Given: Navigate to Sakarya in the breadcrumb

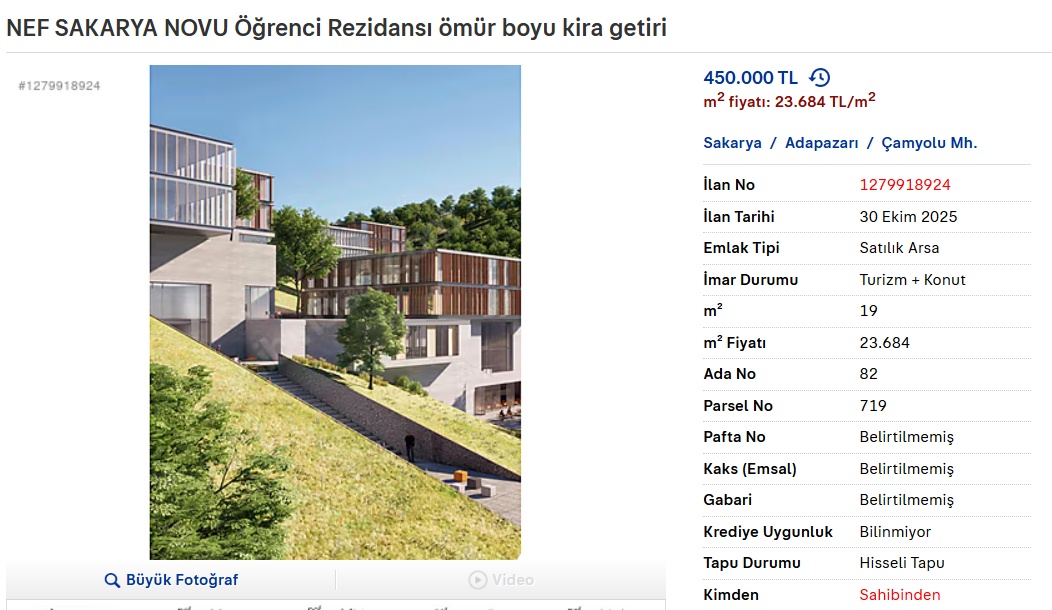Looking at the screenshot, I should pos(732,143).
